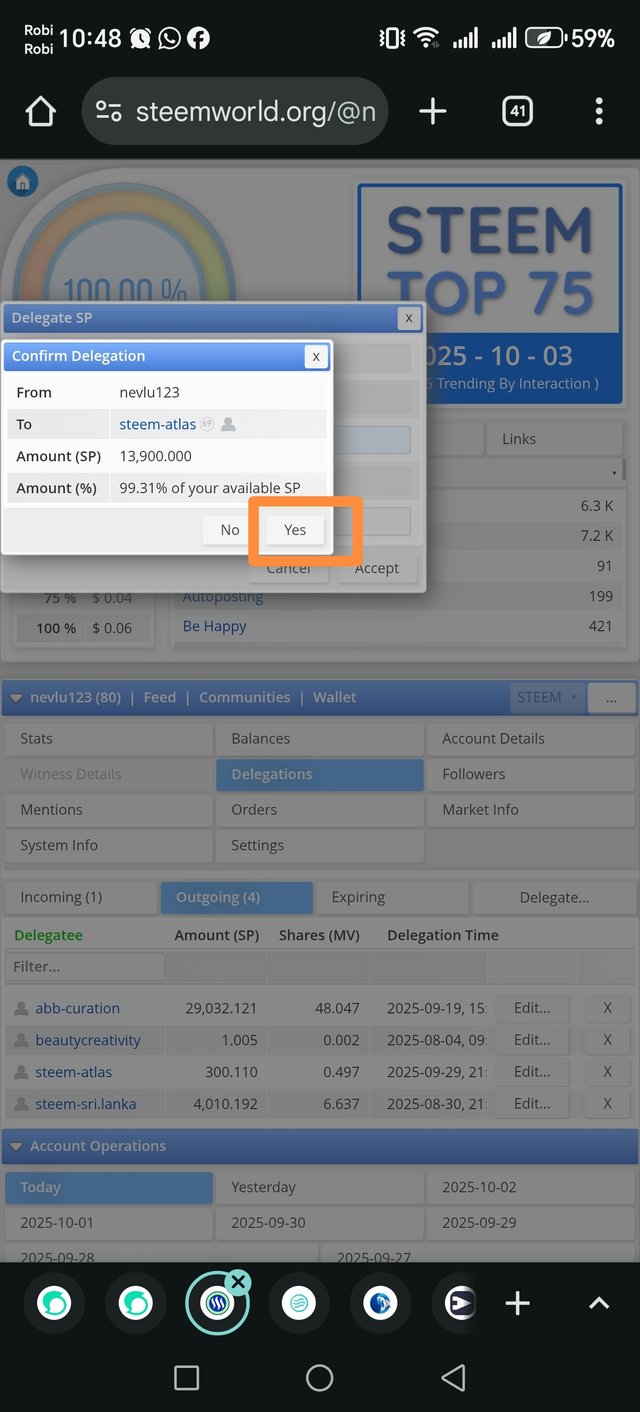Select the Yesterday operations tab
Image resolution: width=640 pixels, height=1412 pixels.
pos(320,1188)
